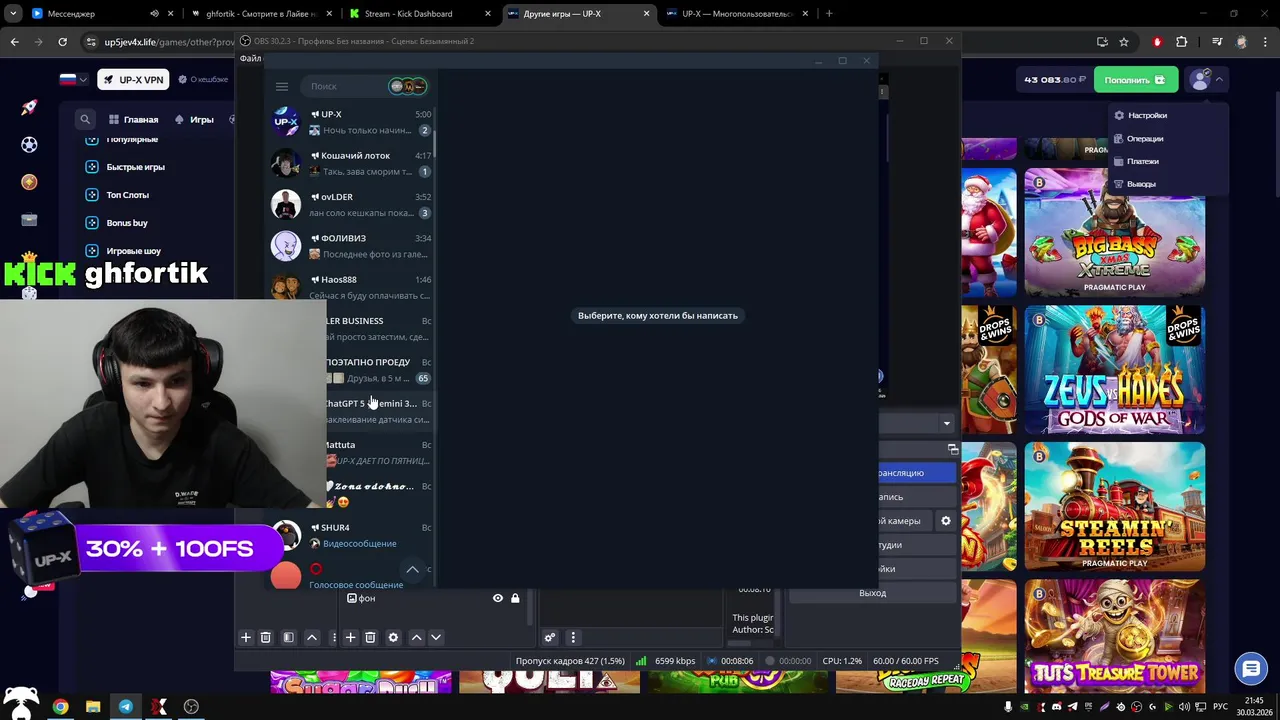Viewport: 1280px width, 720px height.
Task: Click the UP-X site search magnifier
Action: coord(85,119)
